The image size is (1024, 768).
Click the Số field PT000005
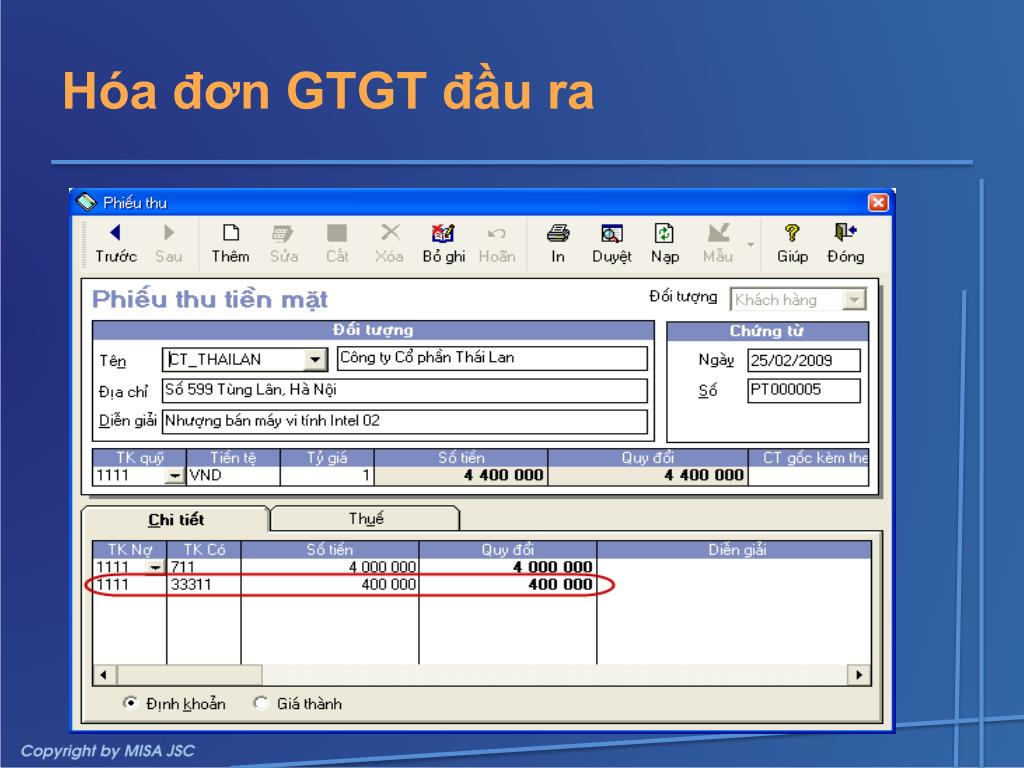coord(804,391)
